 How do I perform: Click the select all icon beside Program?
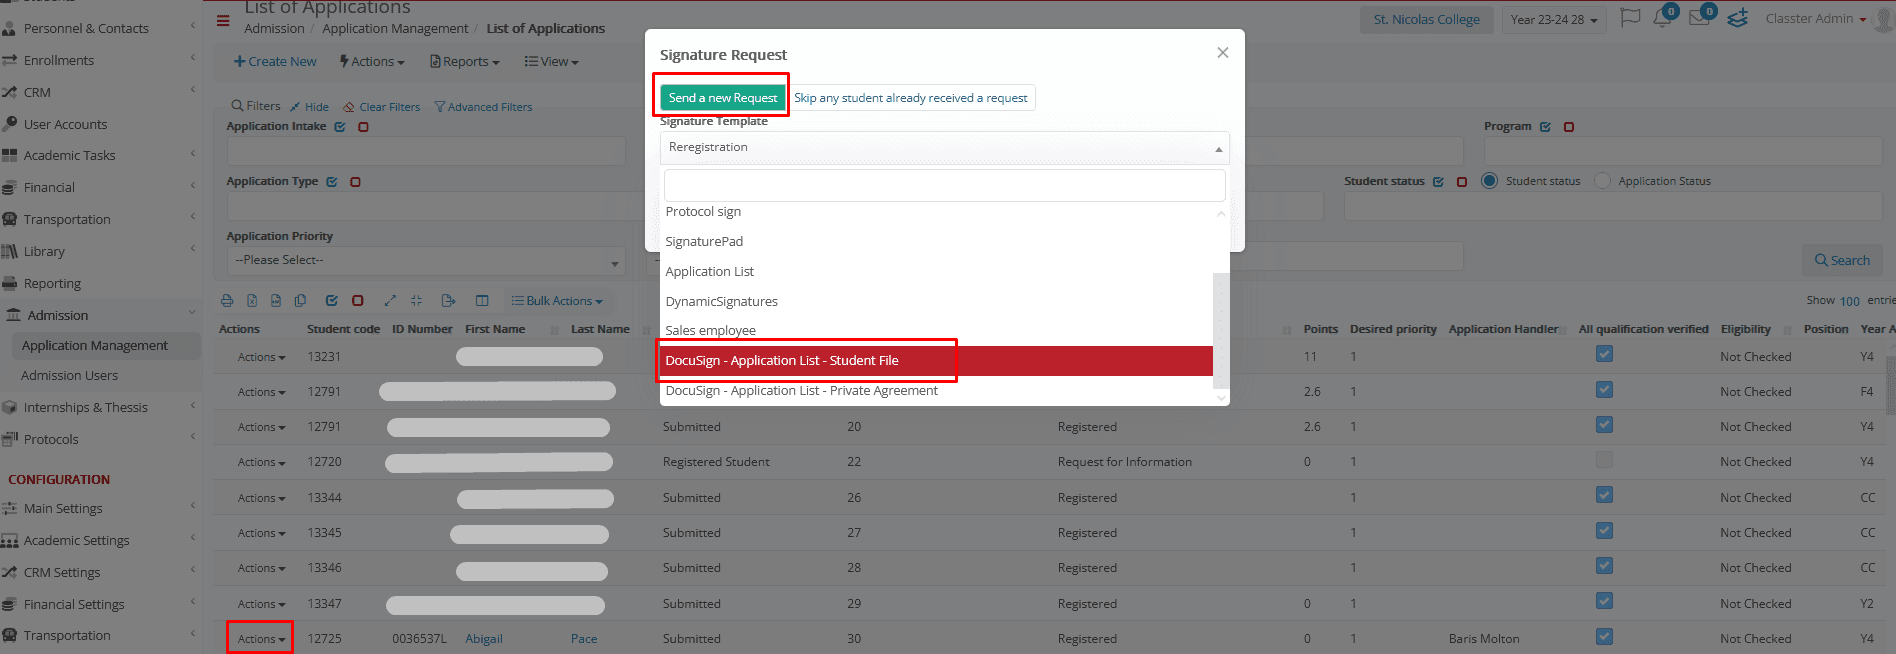click(x=1545, y=127)
